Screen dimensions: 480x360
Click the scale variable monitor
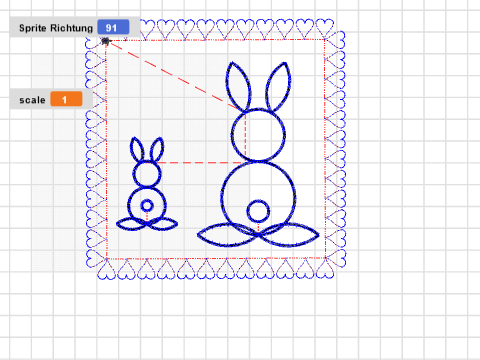click(x=51, y=99)
